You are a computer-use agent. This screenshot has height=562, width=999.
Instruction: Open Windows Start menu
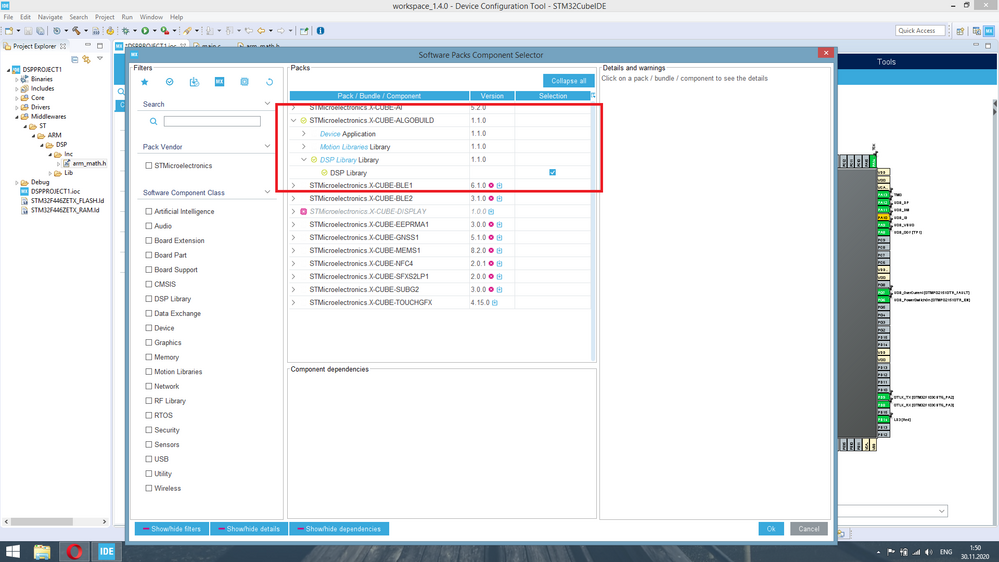[13, 552]
